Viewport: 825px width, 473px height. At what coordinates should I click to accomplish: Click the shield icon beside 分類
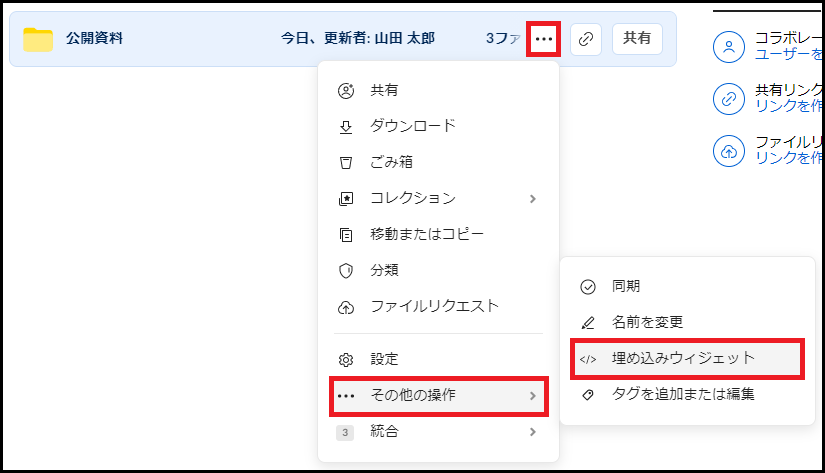click(346, 271)
